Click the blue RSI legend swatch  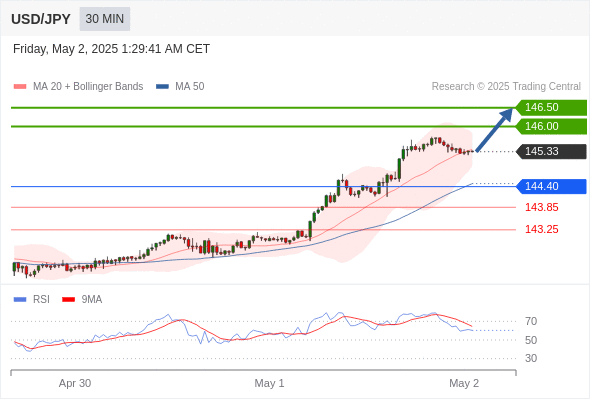[x=20, y=300]
